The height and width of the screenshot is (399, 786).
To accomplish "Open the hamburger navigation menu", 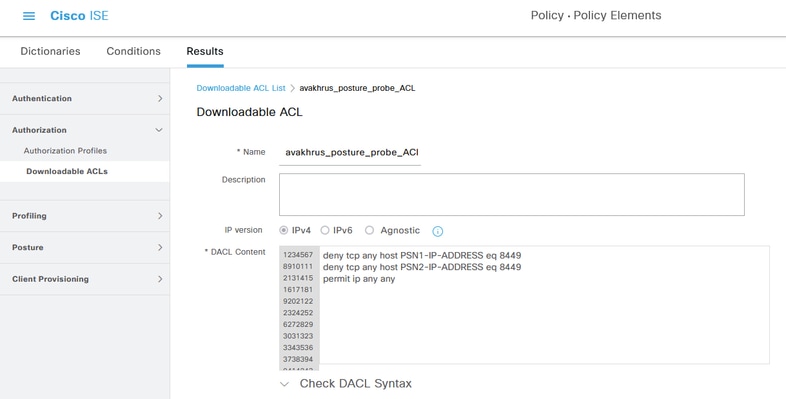I will click(x=29, y=16).
